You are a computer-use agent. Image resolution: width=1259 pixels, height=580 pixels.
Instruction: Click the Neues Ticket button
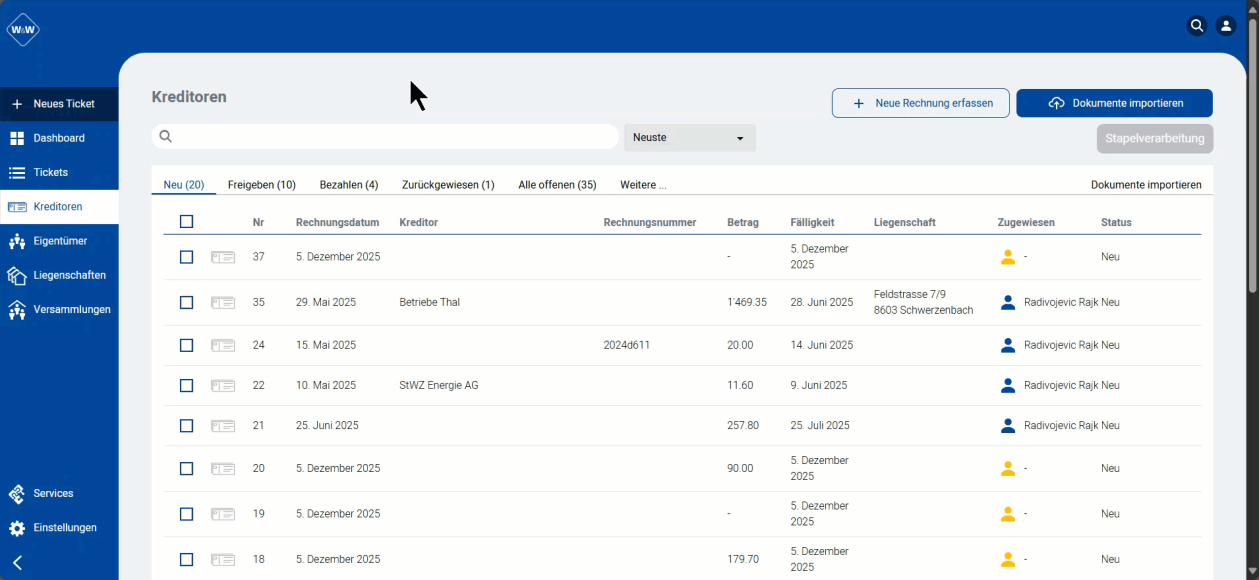pyautogui.click(x=59, y=104)
